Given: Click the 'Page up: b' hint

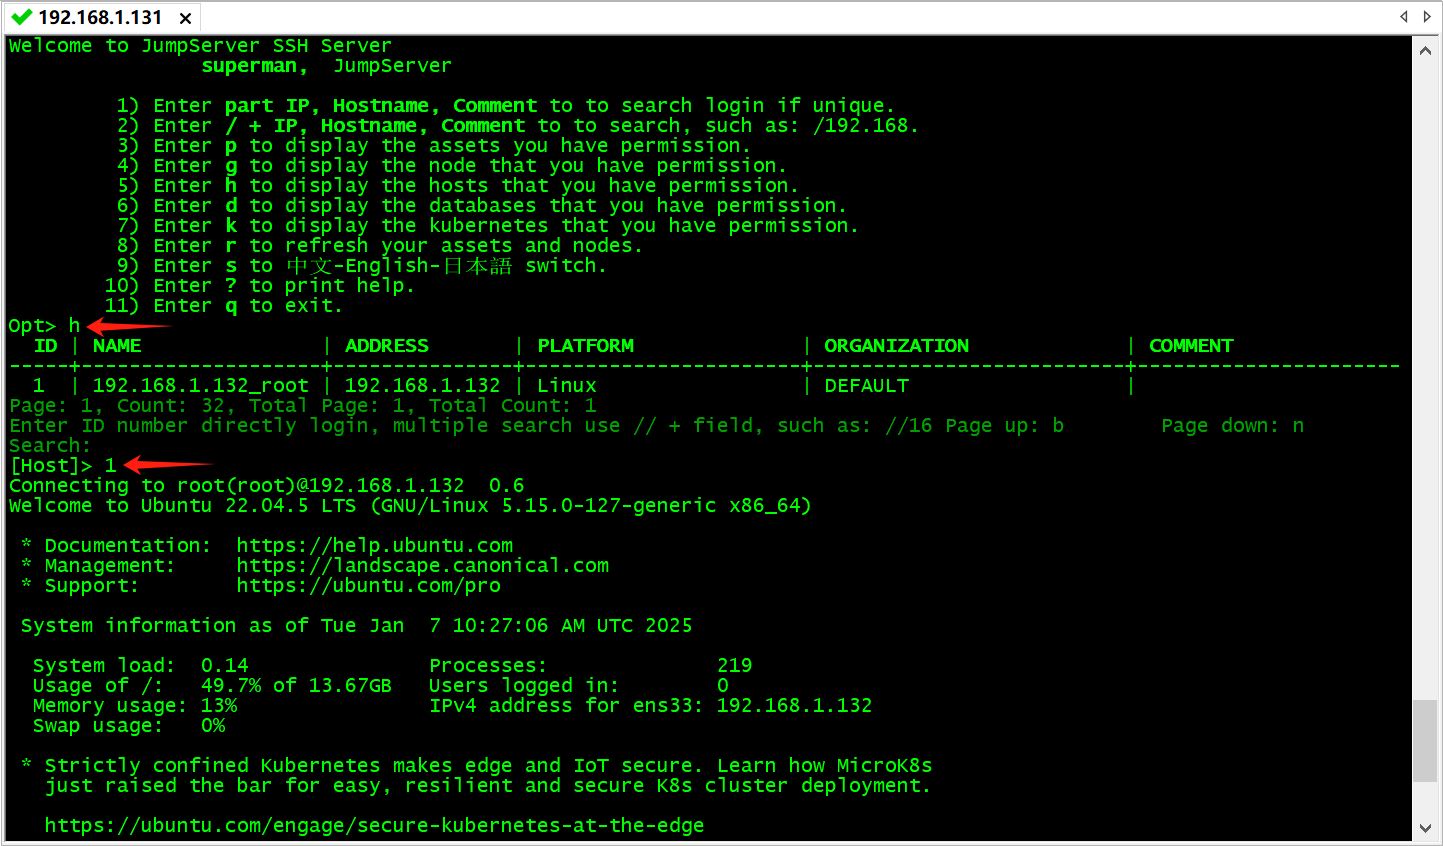Looking at the screenshot, I should point(1005,425).
